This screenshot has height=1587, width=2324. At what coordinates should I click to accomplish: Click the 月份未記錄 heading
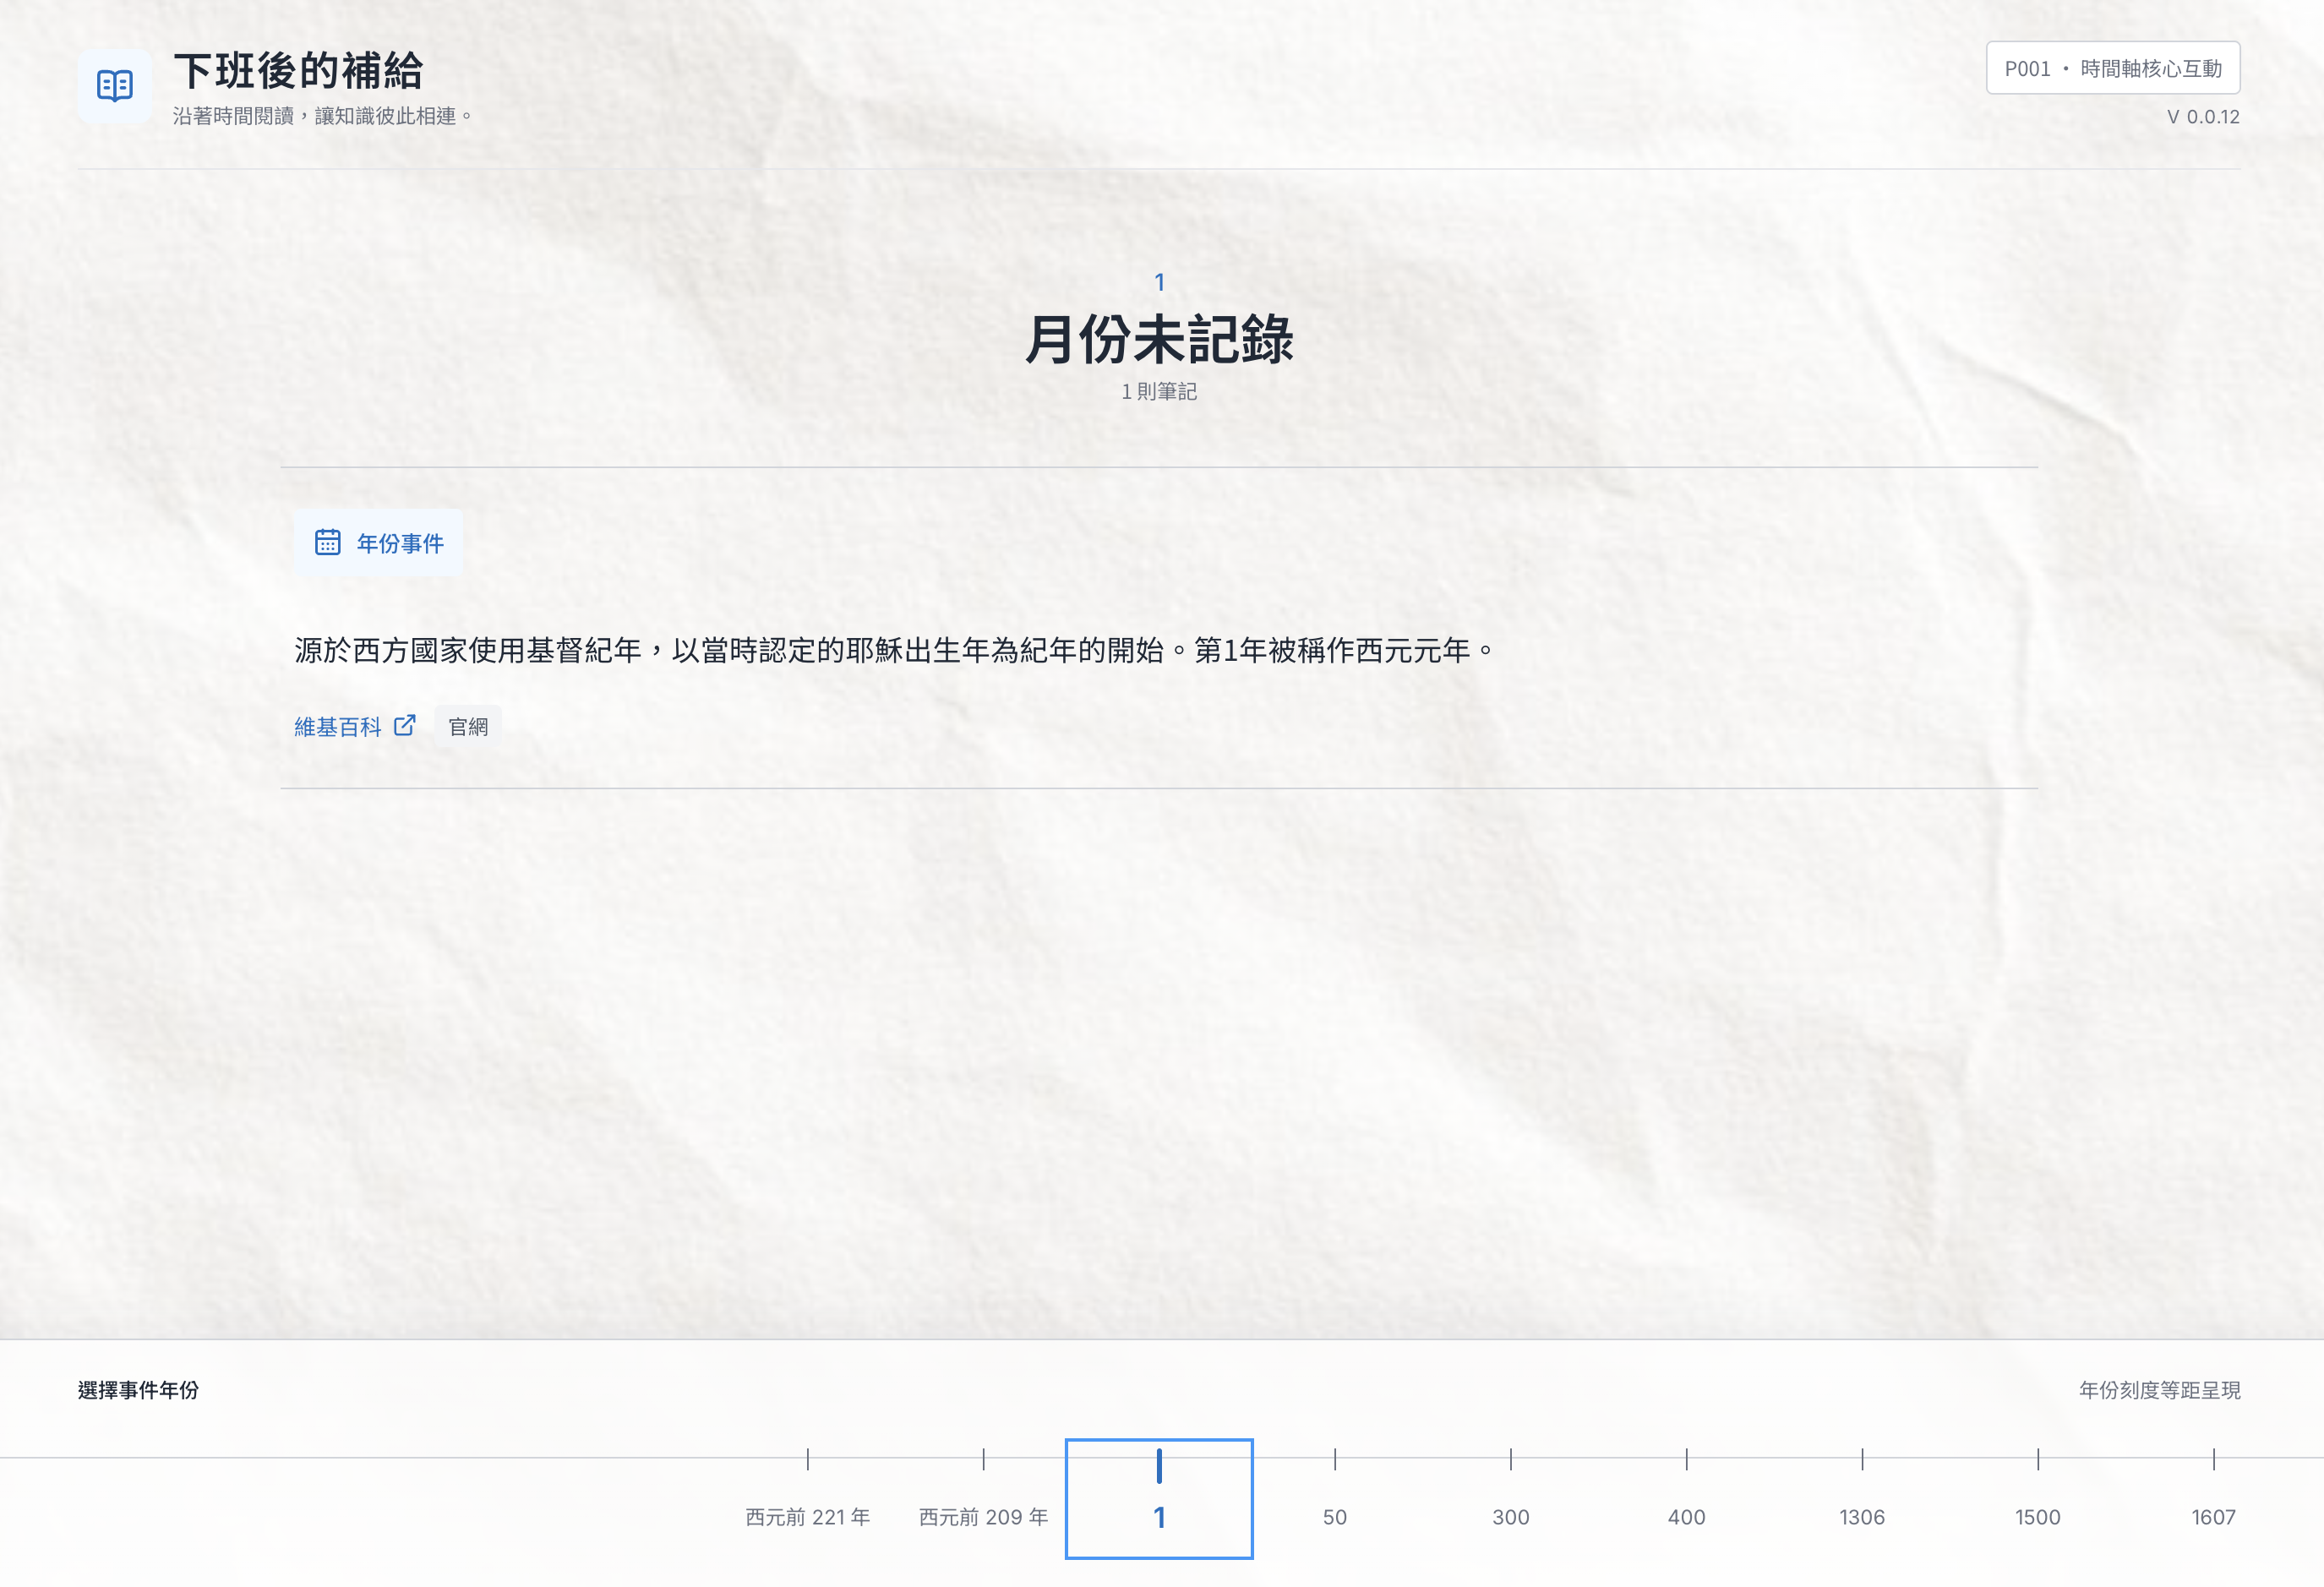click(1159, 339)
